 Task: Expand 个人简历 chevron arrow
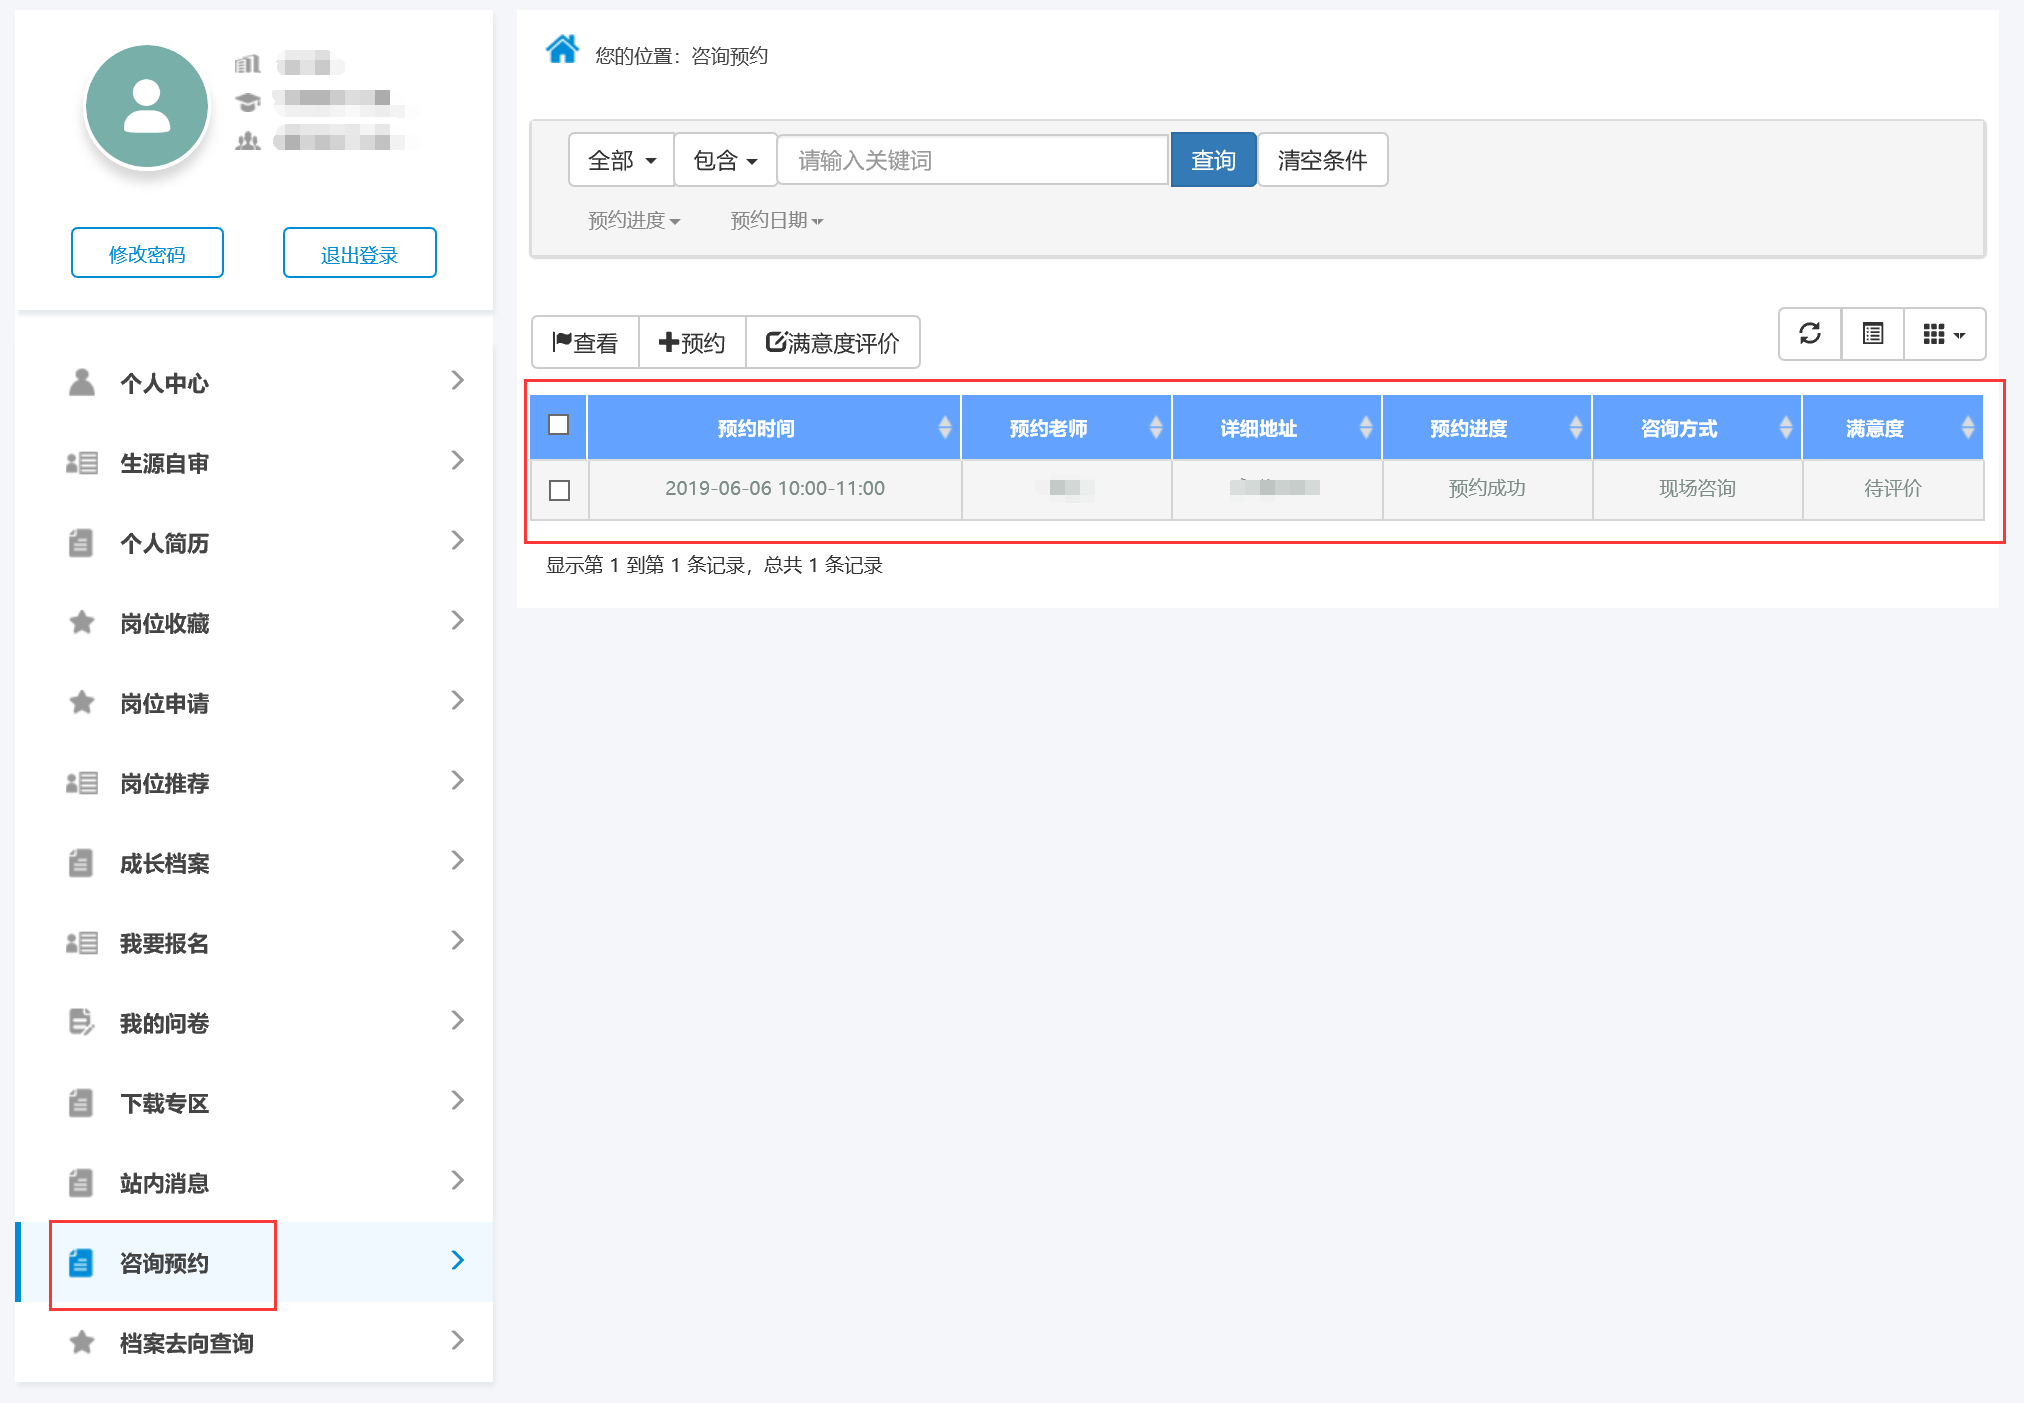(x=458, y=540)
